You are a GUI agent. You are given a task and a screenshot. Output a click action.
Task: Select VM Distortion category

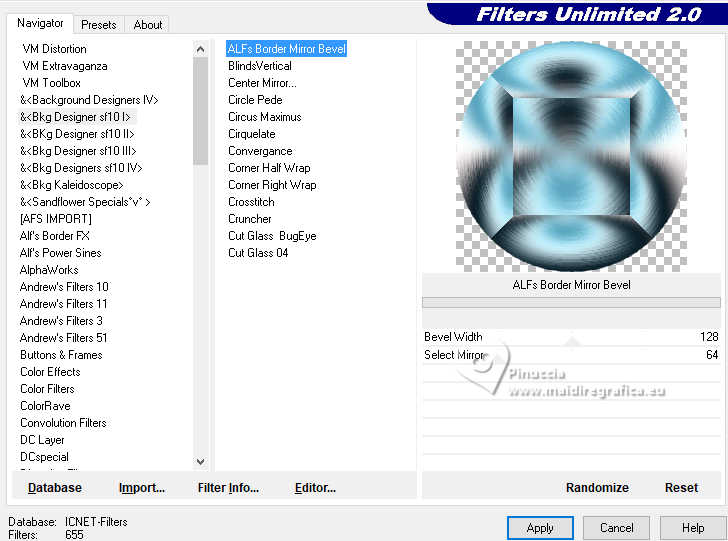[54, 49]
